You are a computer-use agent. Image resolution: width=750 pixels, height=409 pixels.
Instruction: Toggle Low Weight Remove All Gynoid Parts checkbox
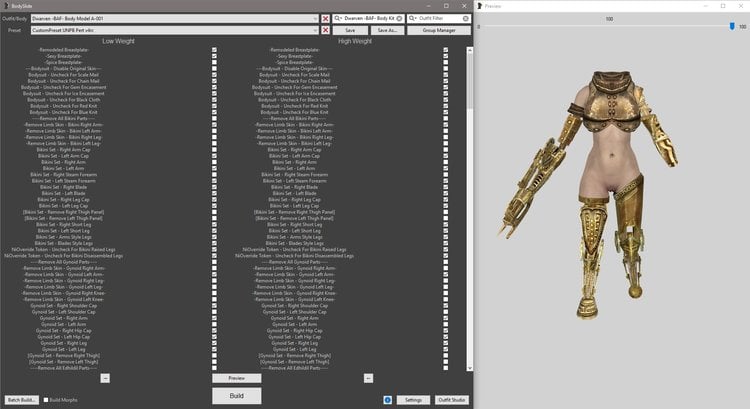click(214, 262)
